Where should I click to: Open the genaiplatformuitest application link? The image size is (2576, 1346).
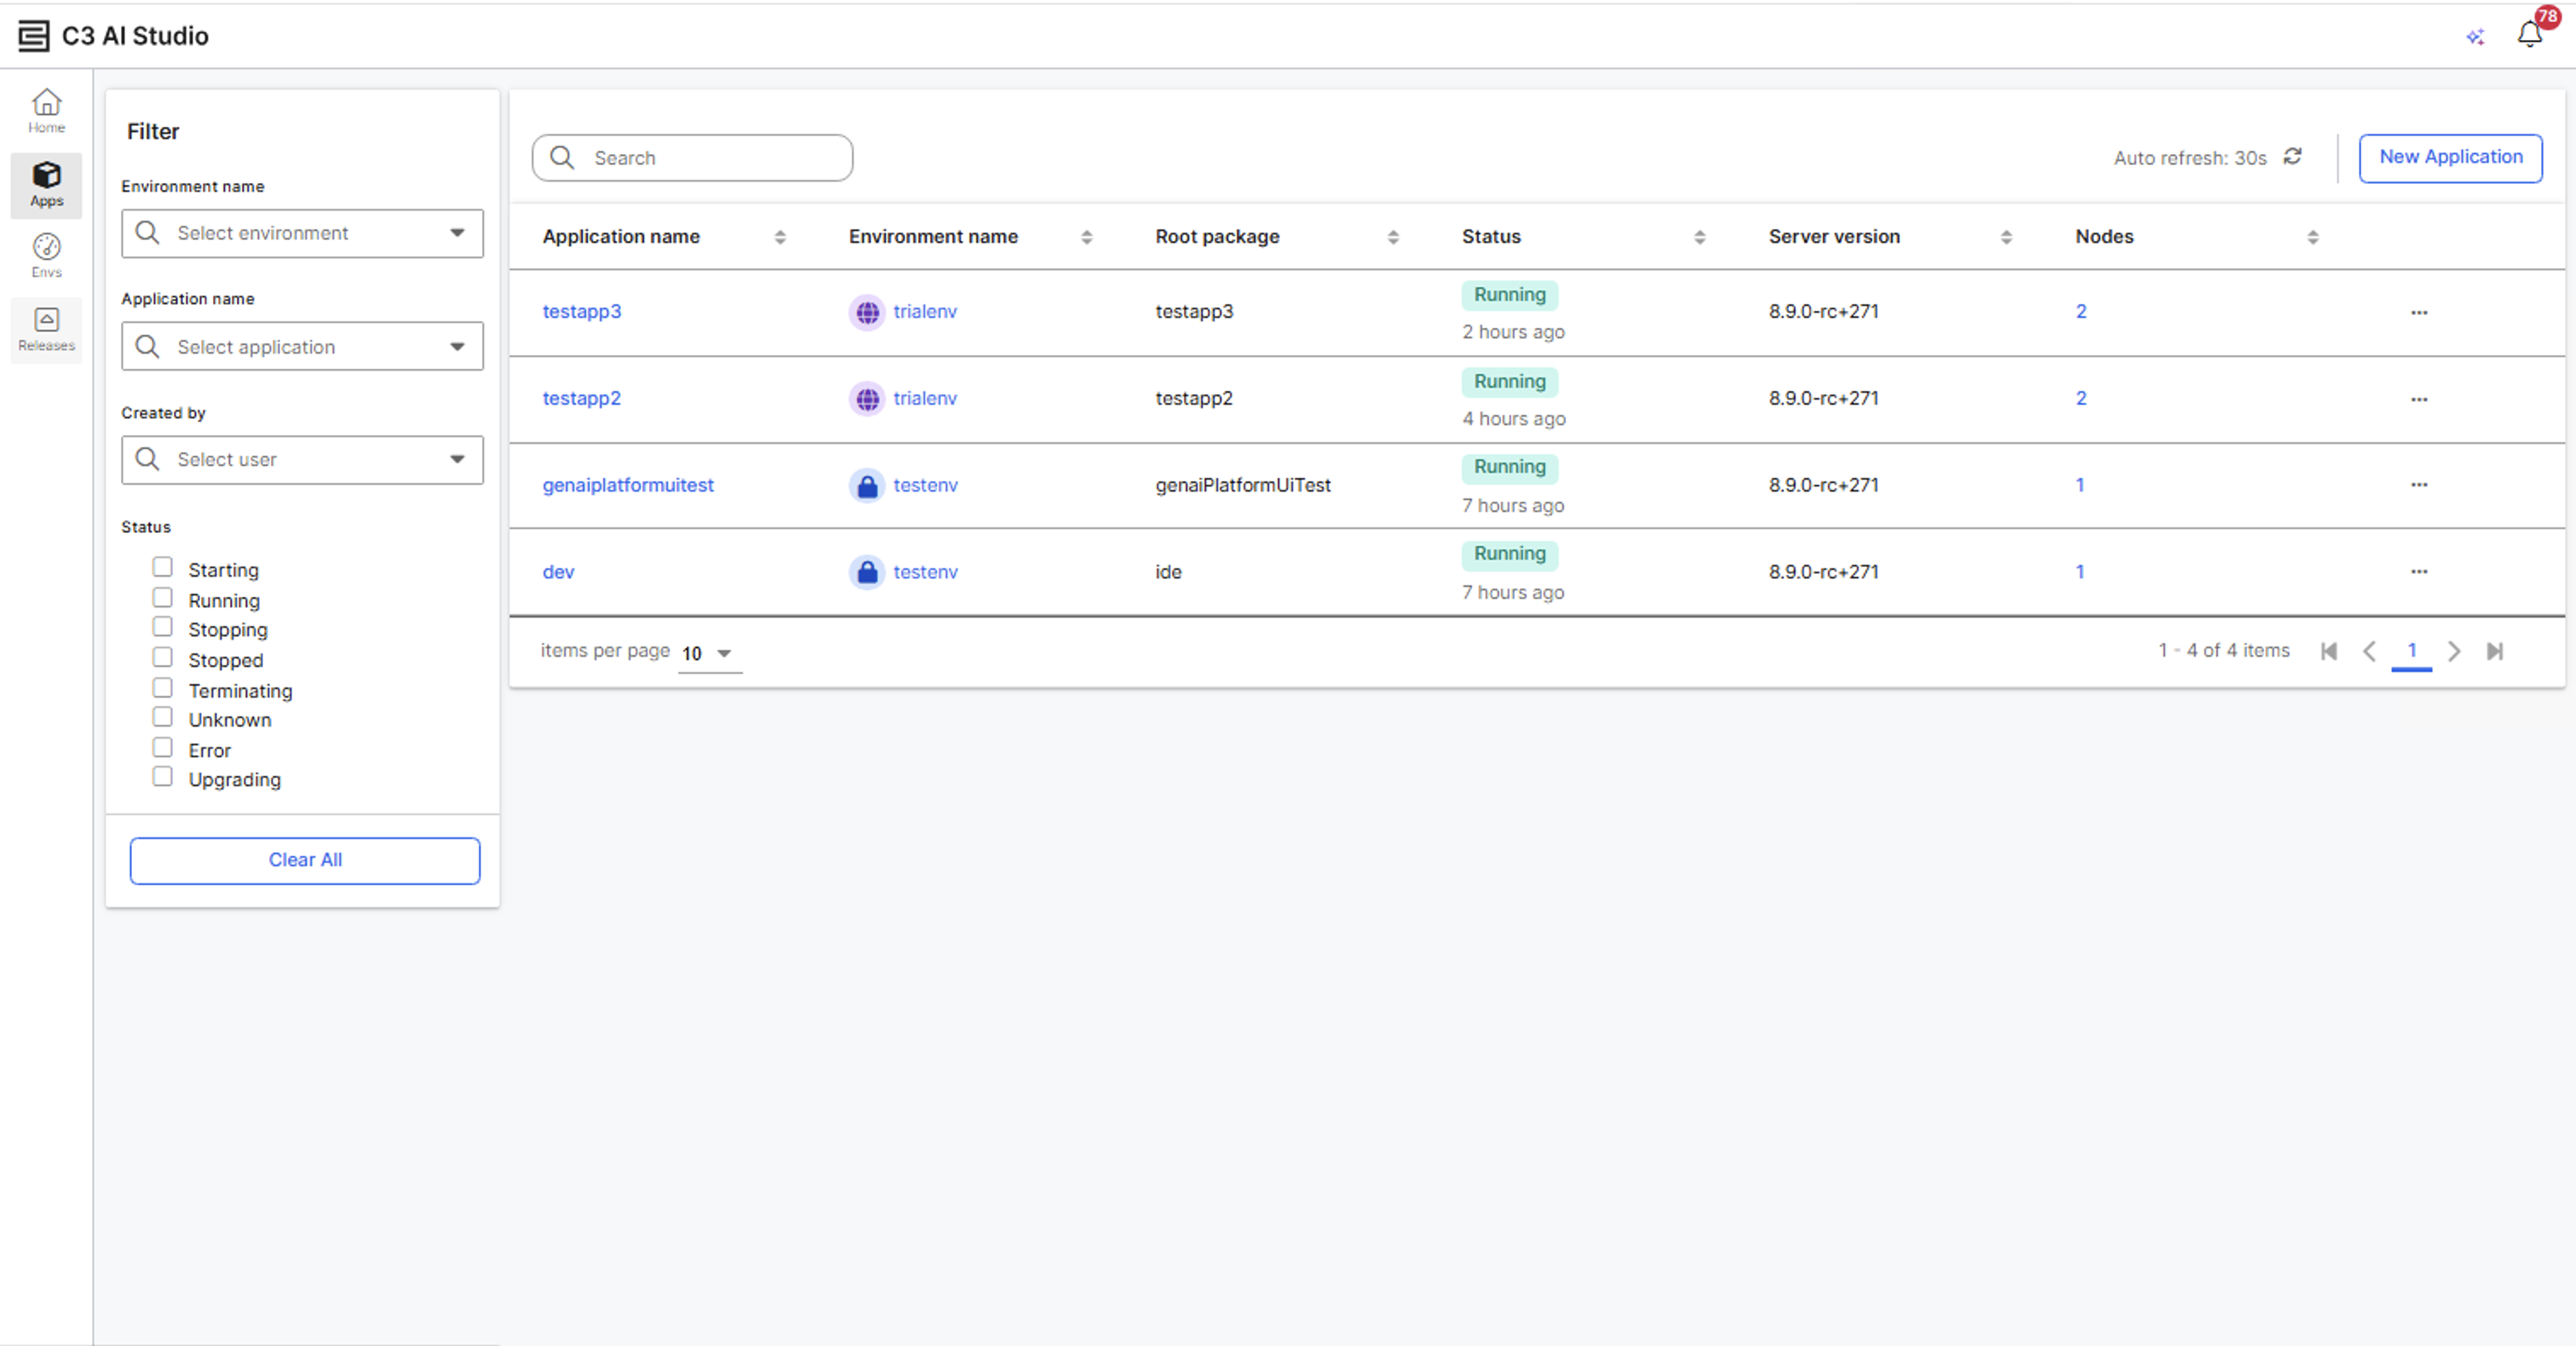(x=627, y=485)
